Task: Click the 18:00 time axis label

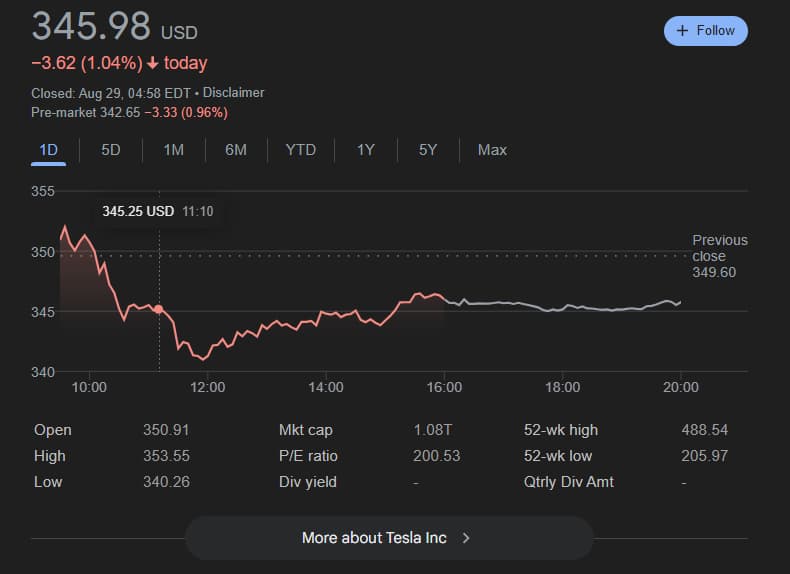Action: coord(562,387)
